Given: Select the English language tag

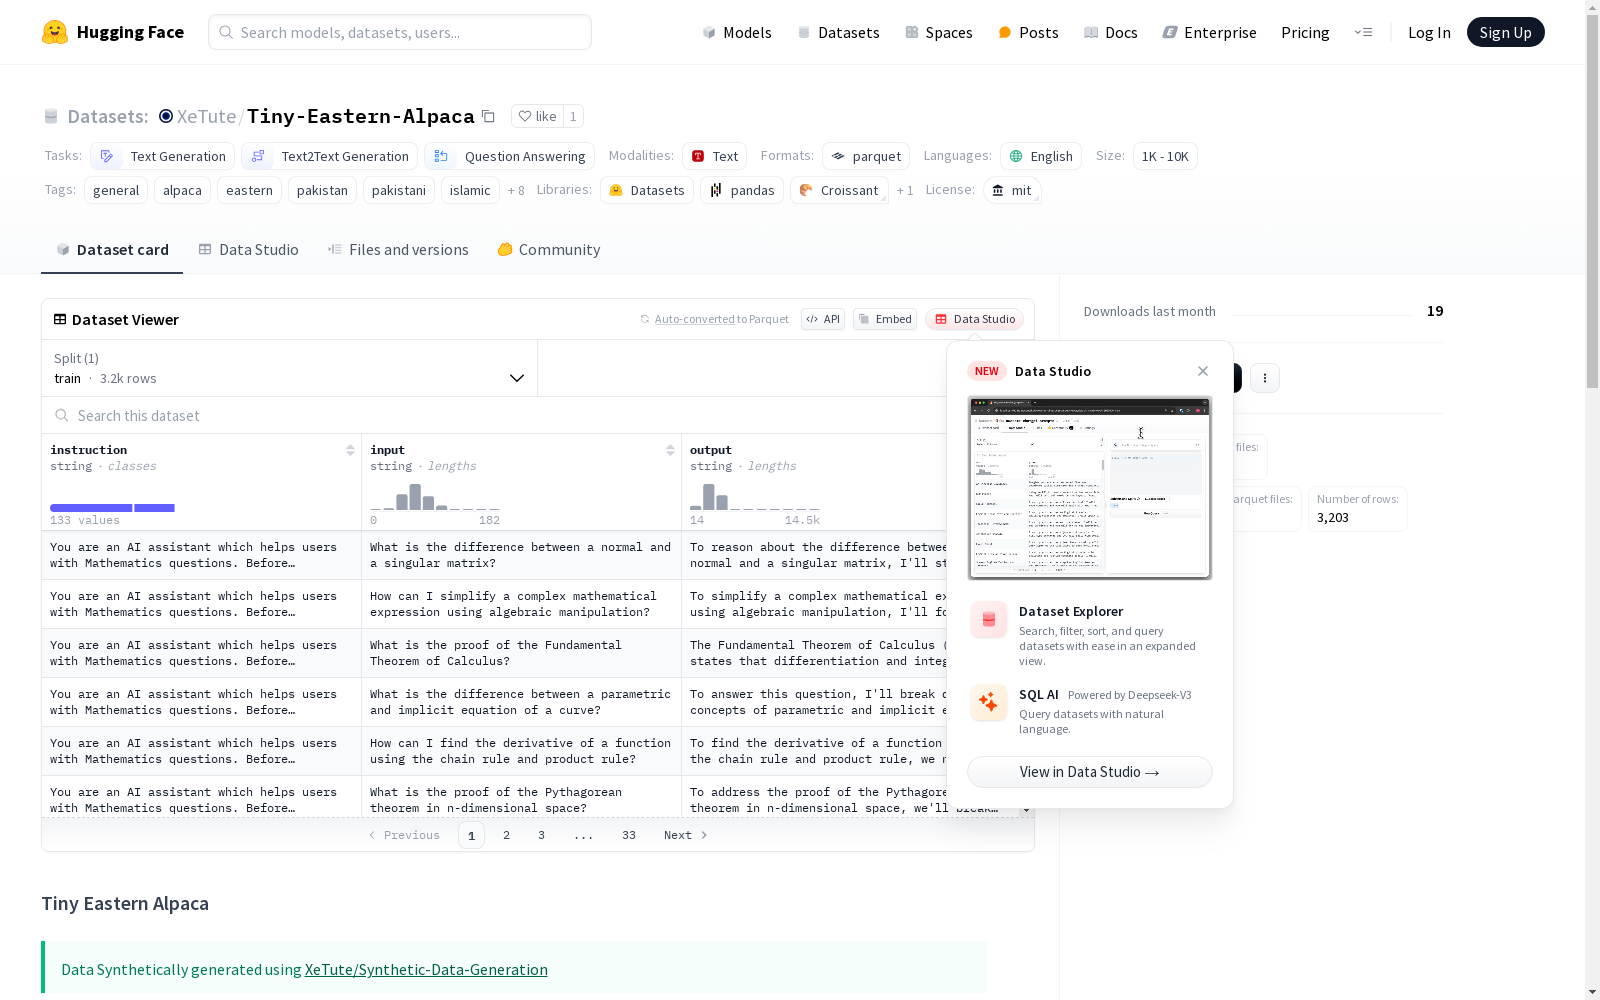Looking at the screenshot, I should 1041,156.
